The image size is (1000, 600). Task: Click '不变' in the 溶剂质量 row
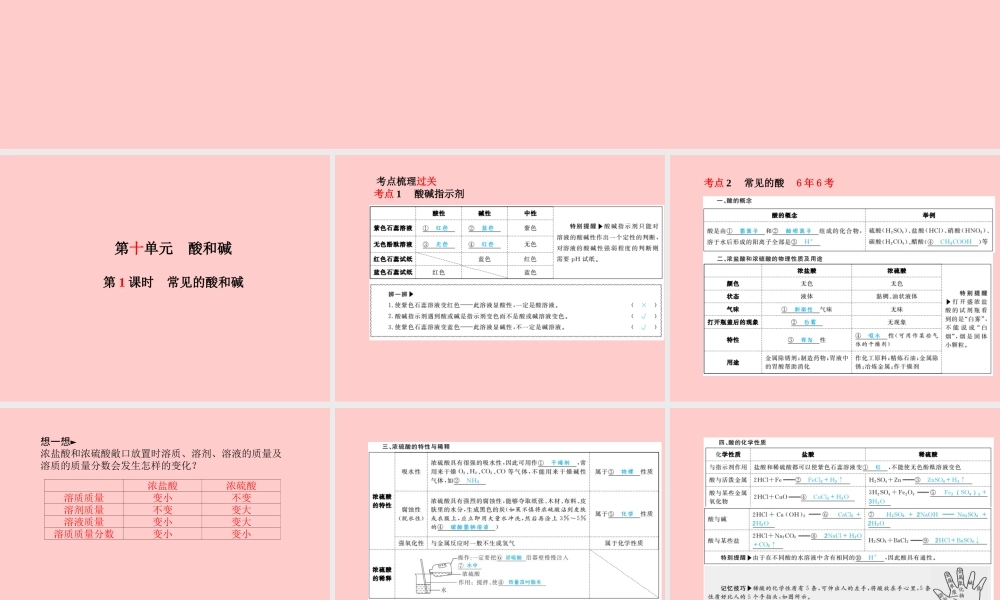[x=163, y=509]
